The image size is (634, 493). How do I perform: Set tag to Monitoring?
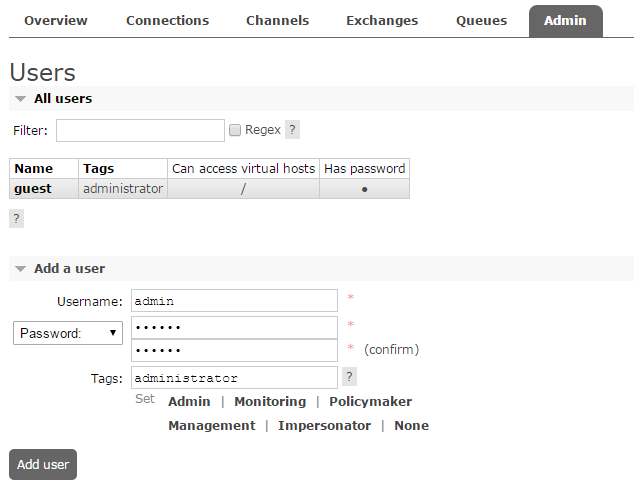[x=270, y=401]
